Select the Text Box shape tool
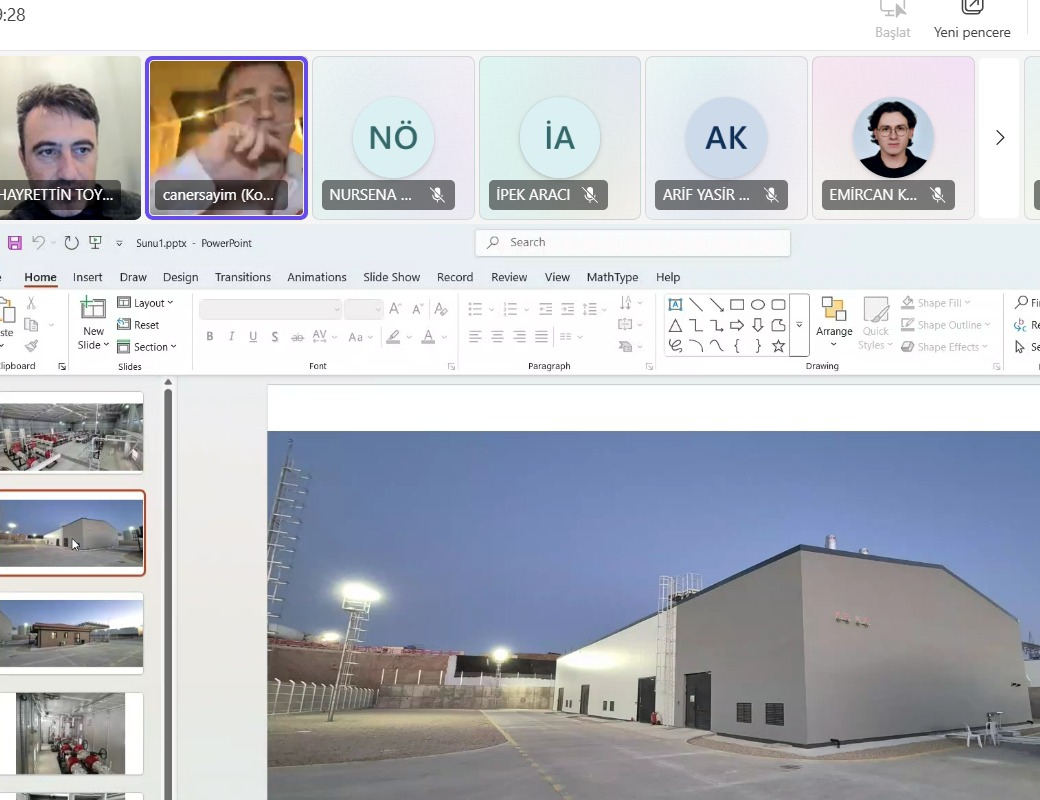 click(675, 305)
